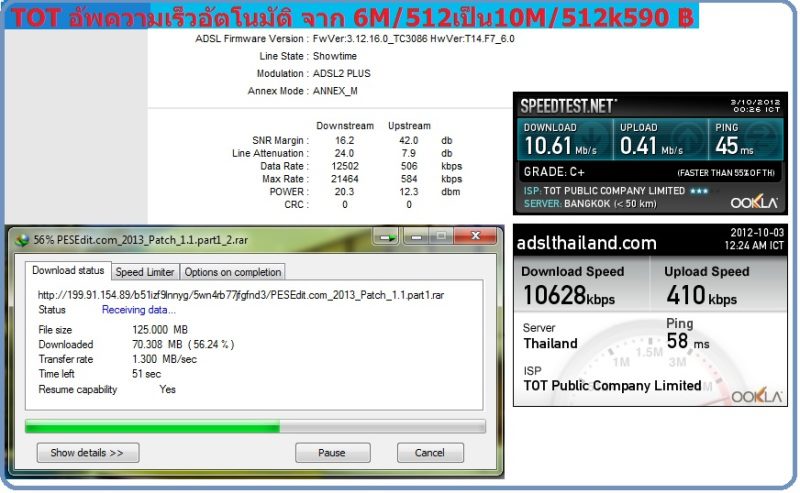The image size is (800, 493).
Task: Click the Upstream column header
Action: point(409,126)
